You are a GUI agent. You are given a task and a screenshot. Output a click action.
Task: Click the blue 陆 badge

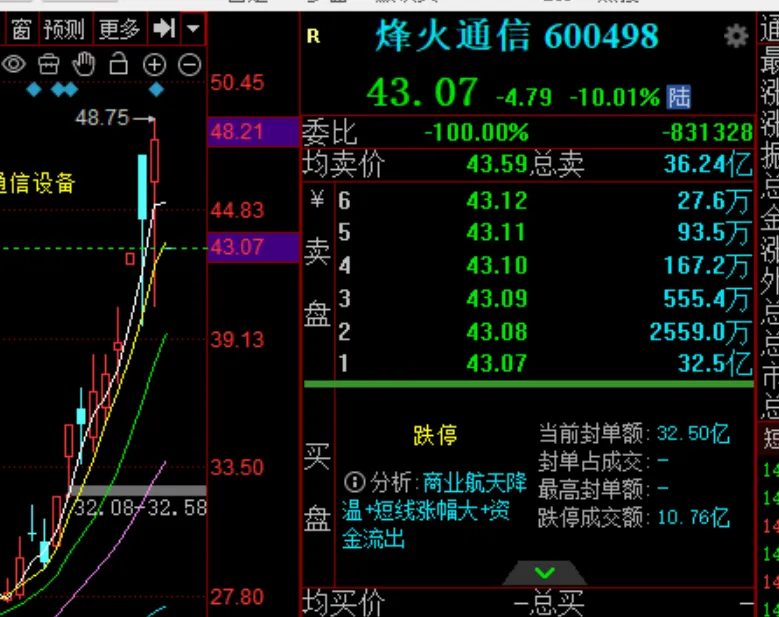coord(680,97)
